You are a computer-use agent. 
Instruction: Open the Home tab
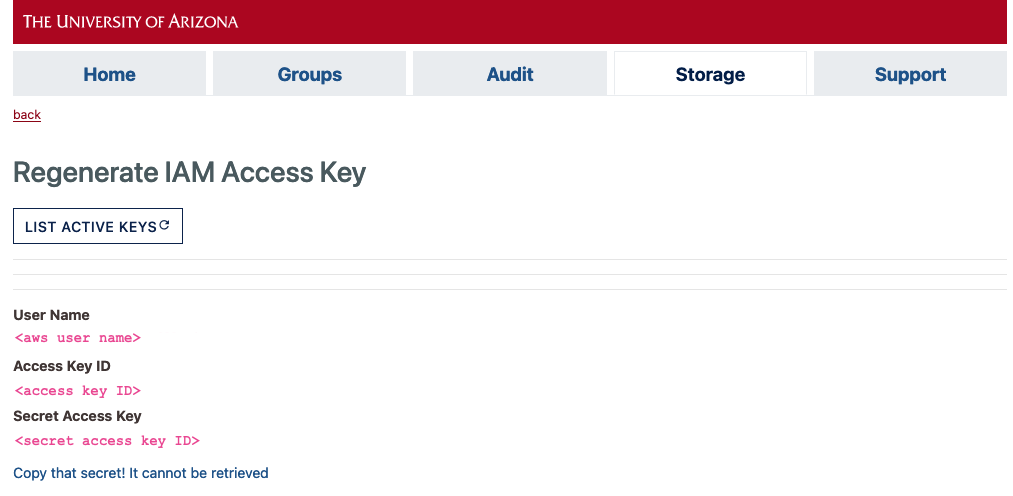point(109,74)
